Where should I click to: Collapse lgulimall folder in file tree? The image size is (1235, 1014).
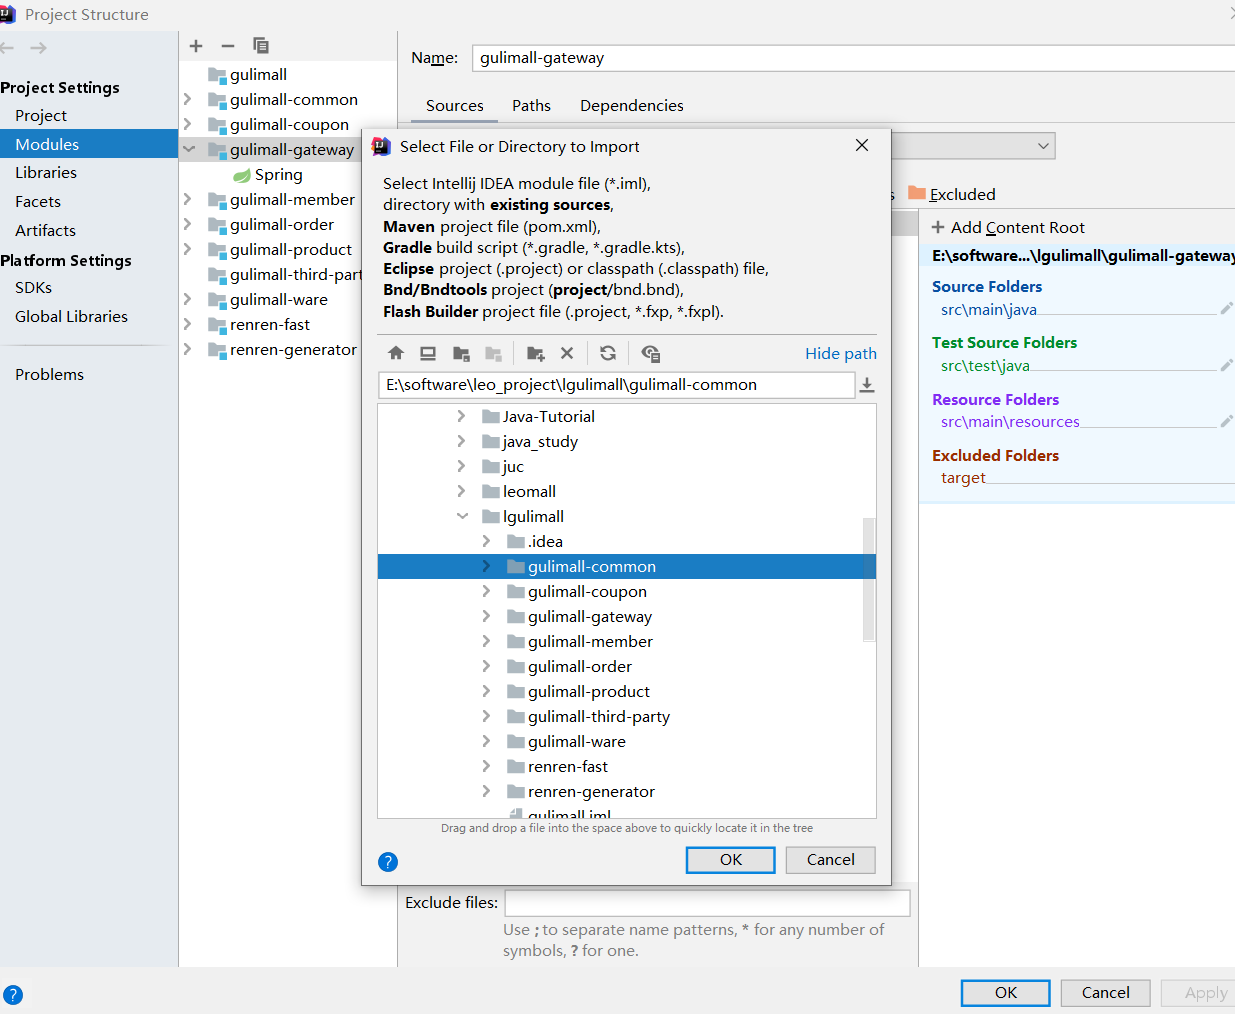click(x=462, y=516)
